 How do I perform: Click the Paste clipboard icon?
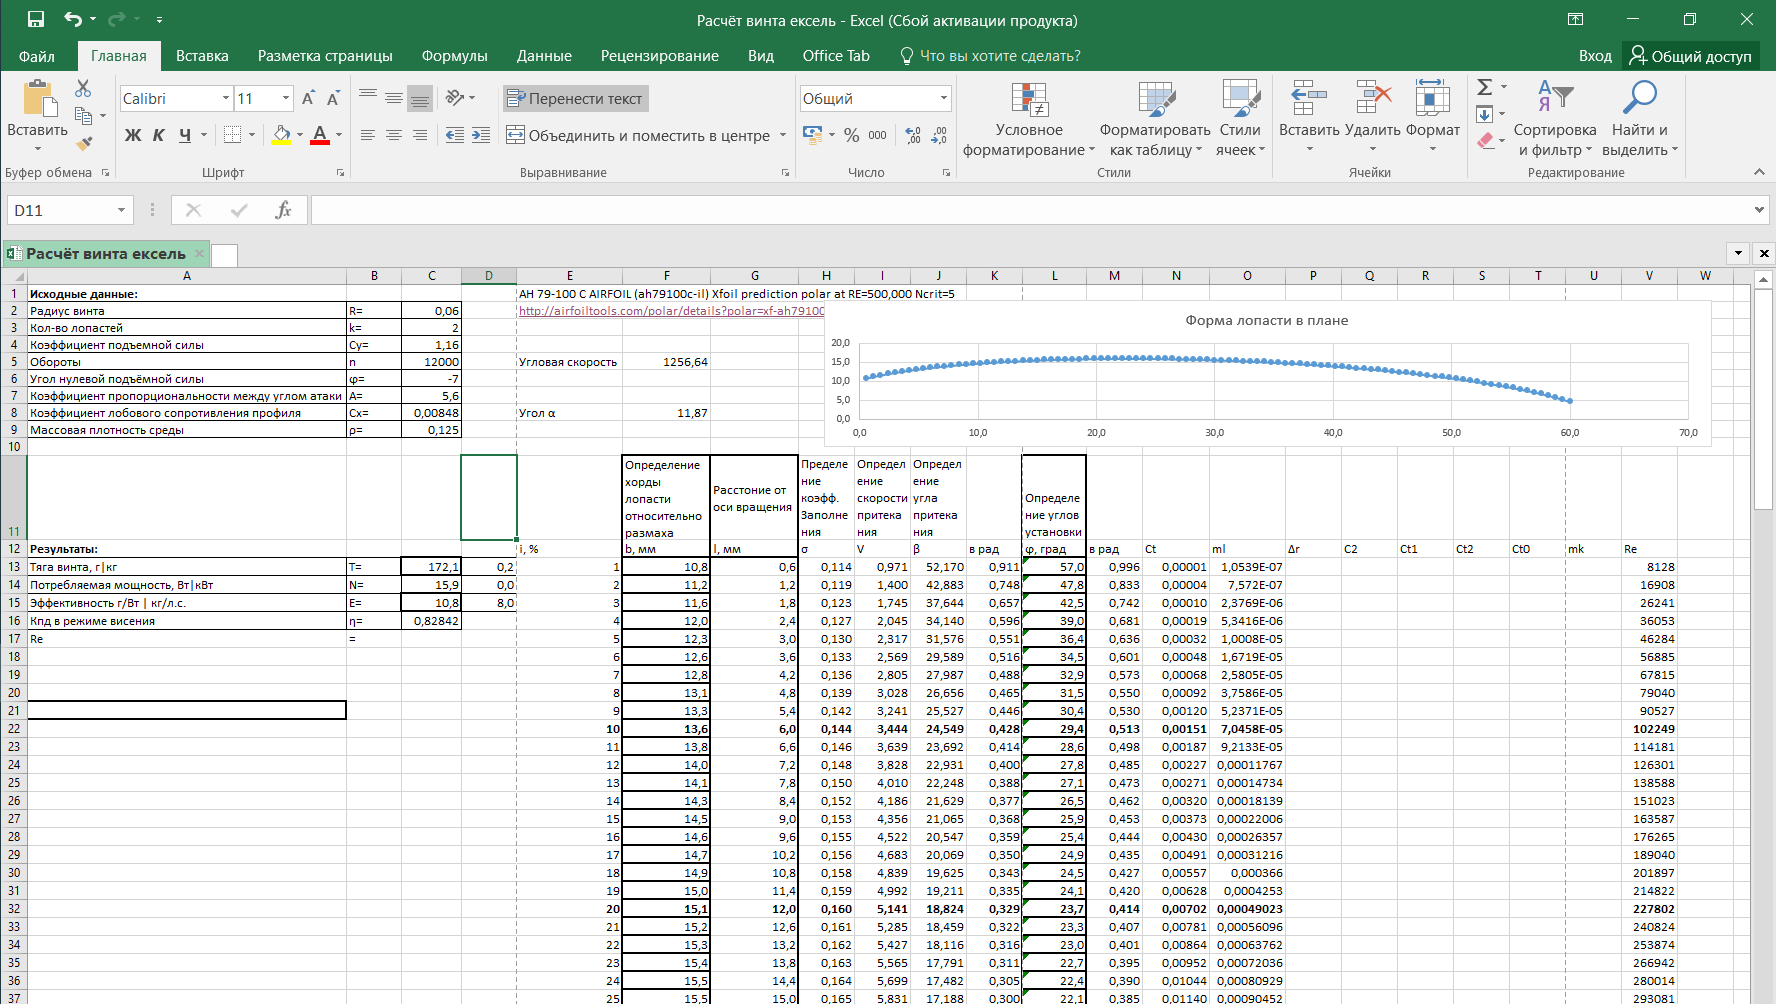click(38, 99)
